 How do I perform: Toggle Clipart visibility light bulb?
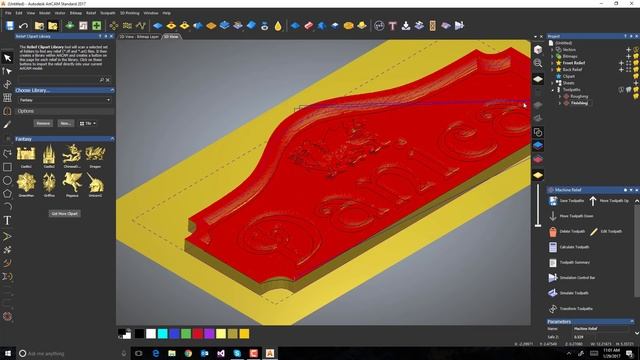(x=636, y=76)
